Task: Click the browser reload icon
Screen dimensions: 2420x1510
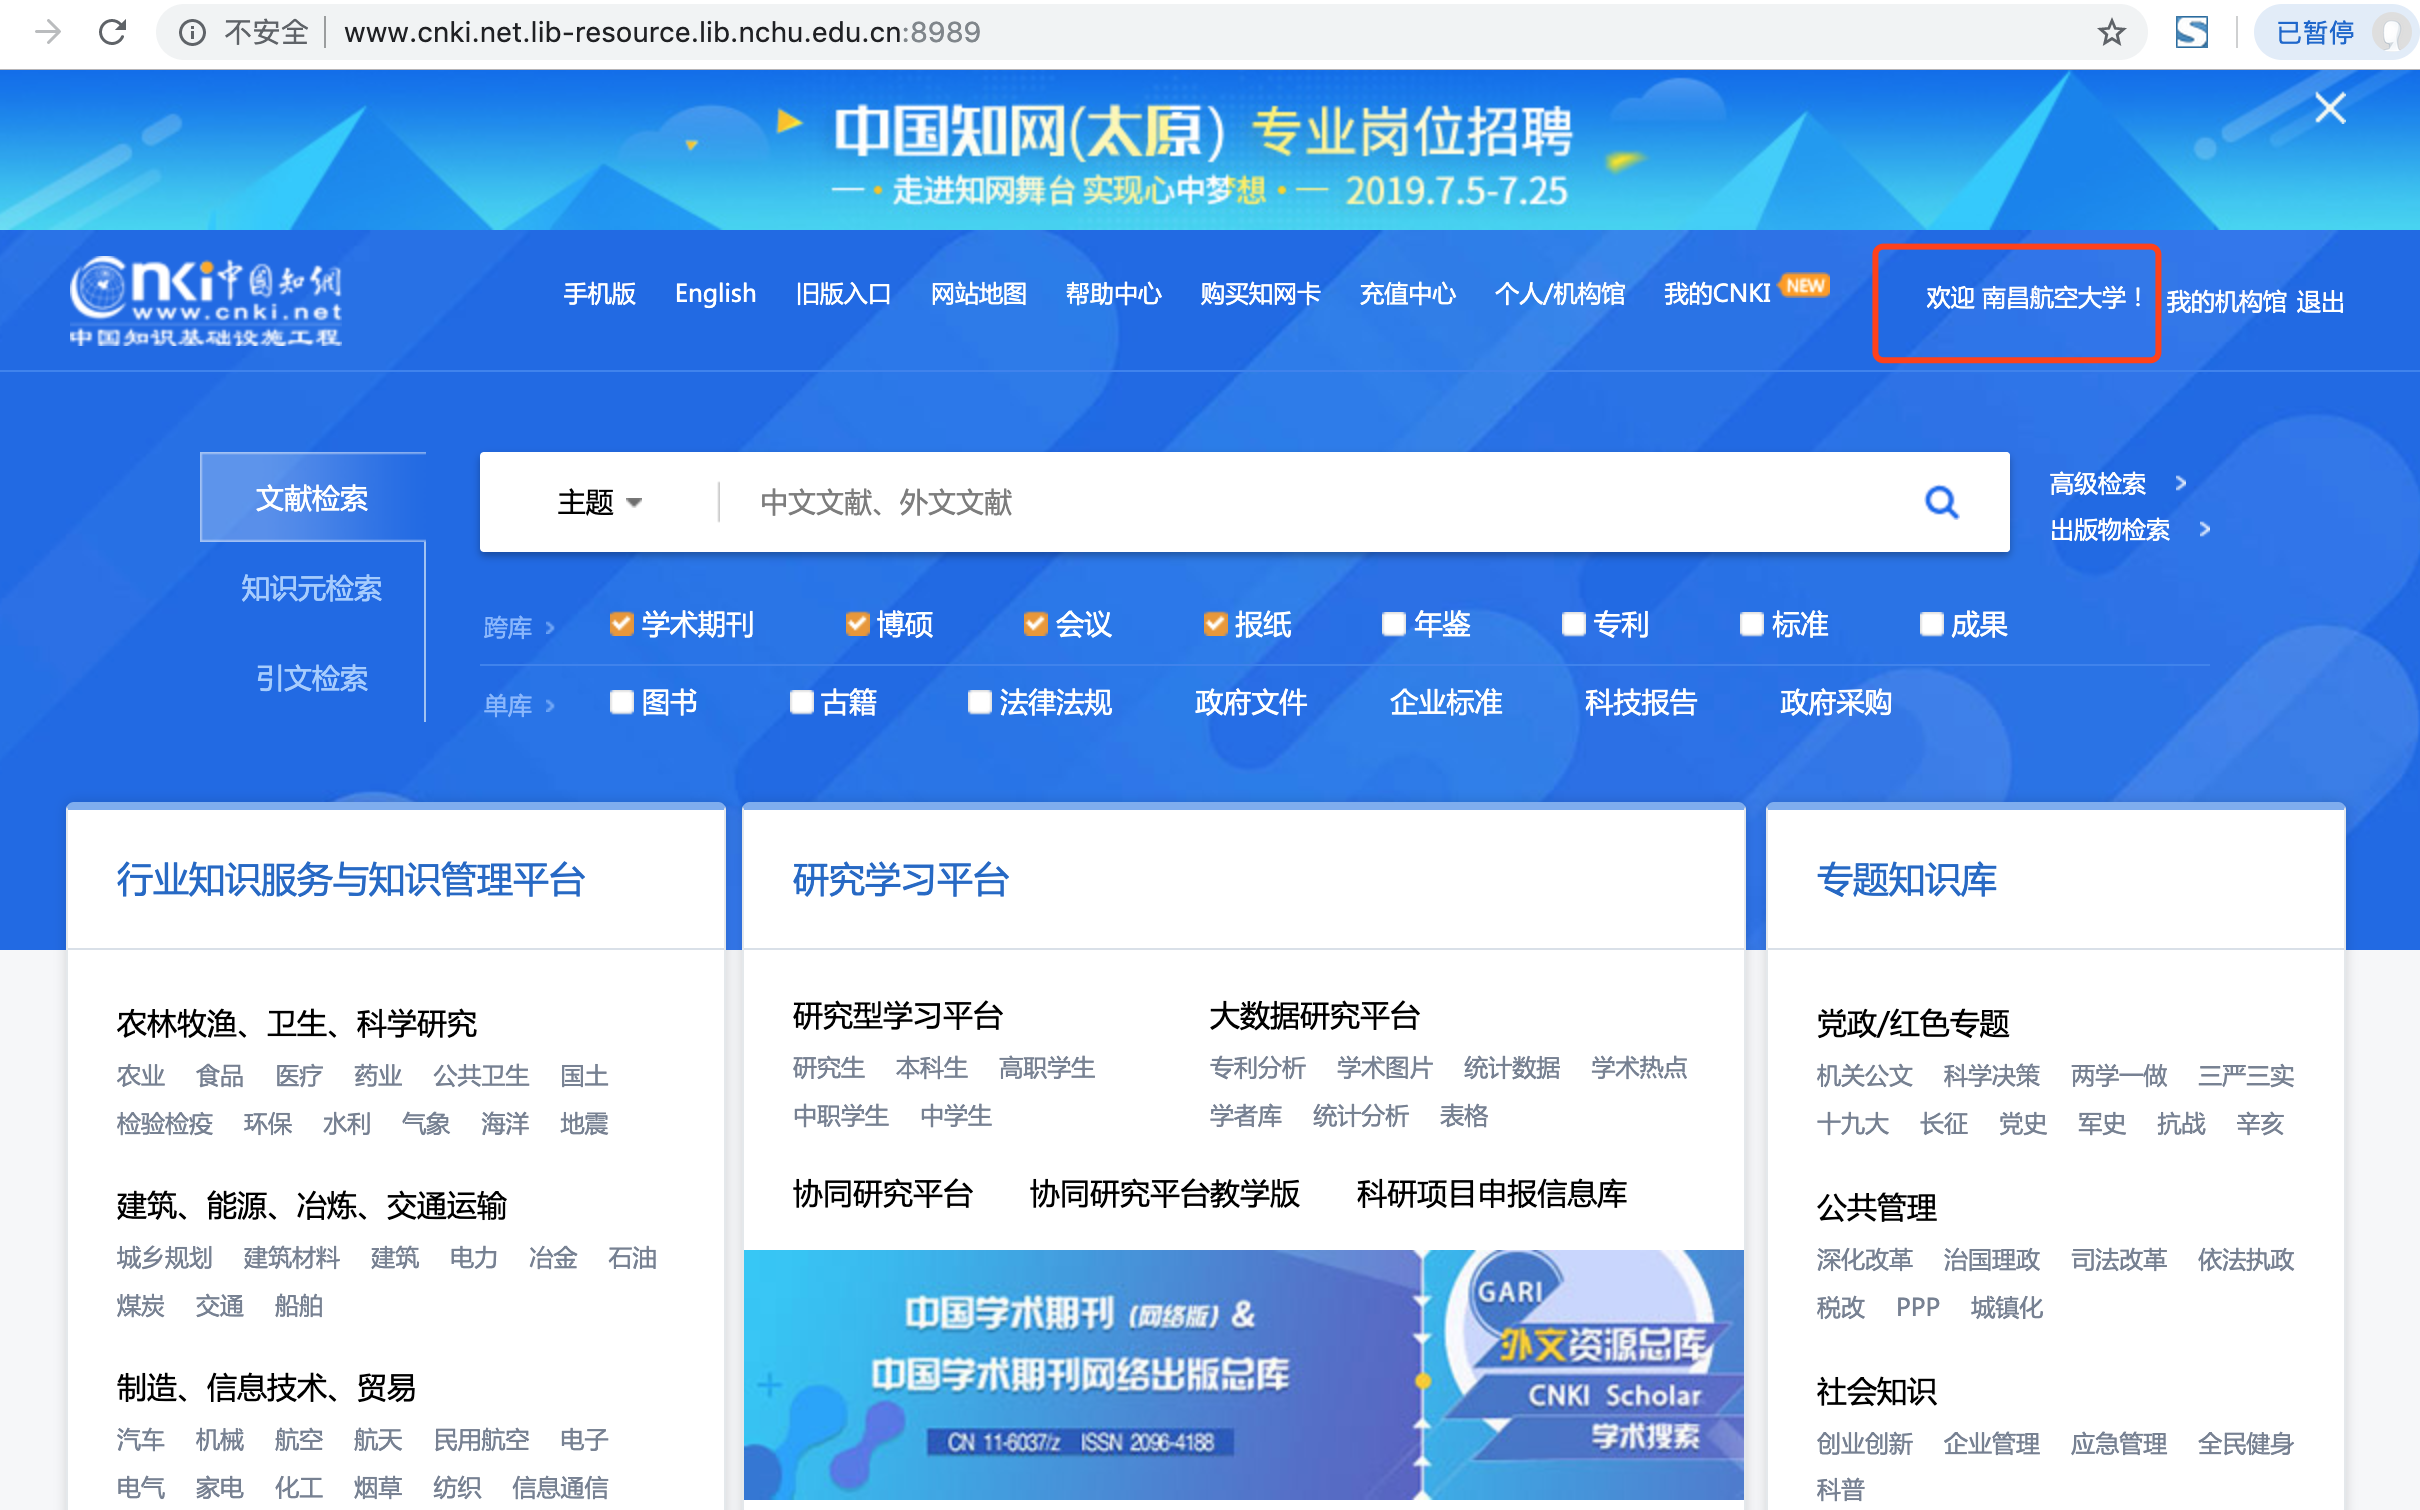Action: pyautogui.click(x=112, y=32)
